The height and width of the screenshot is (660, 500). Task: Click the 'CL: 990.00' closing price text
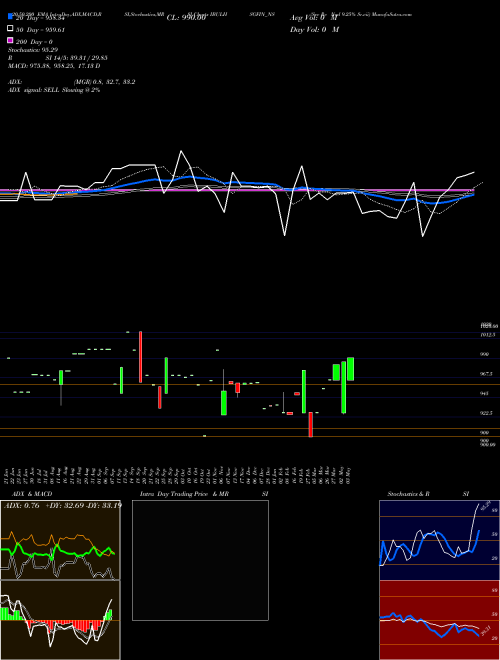[186, 18]
